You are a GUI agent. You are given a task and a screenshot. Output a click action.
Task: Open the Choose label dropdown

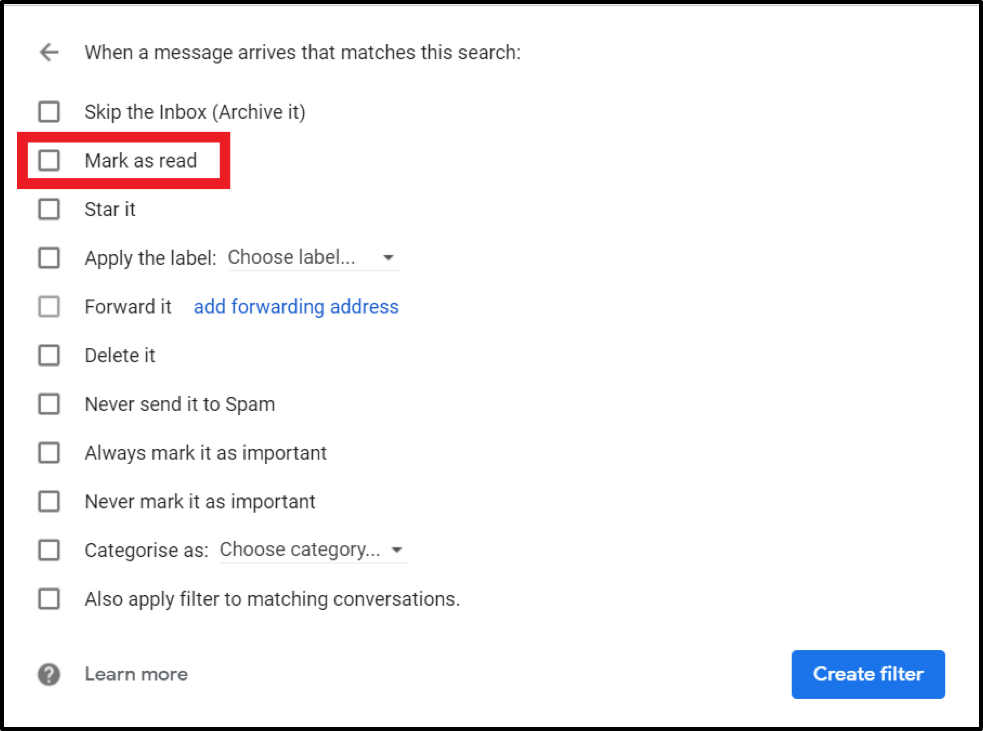pos(300,258)
